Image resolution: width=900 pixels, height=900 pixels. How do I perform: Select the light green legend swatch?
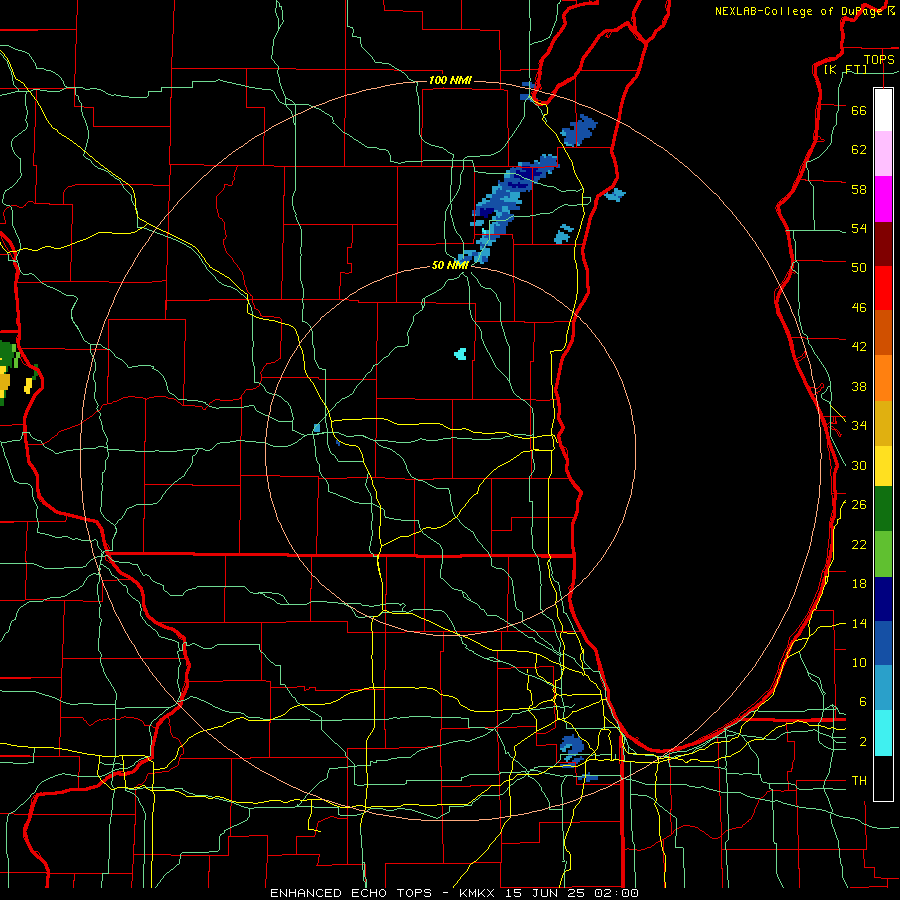pyautogui.click(x=883, y=554)
